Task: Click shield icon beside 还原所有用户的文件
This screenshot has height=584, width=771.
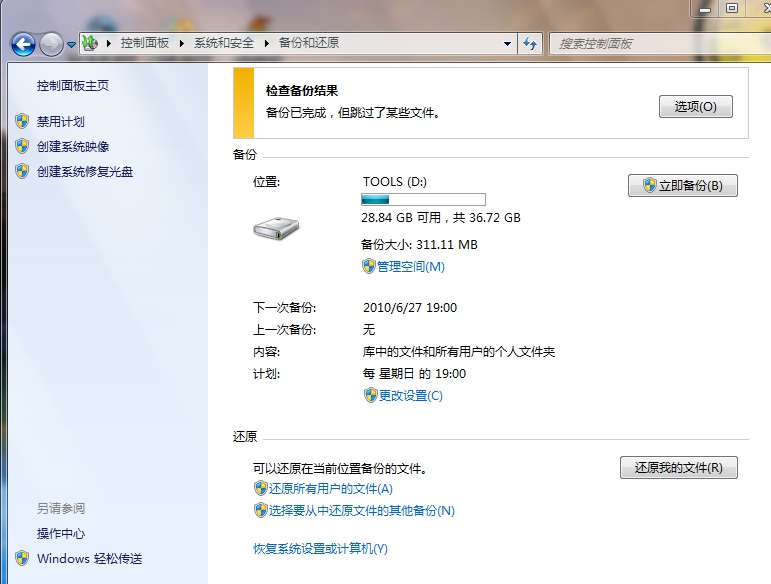Action: [x=261, y=488]
